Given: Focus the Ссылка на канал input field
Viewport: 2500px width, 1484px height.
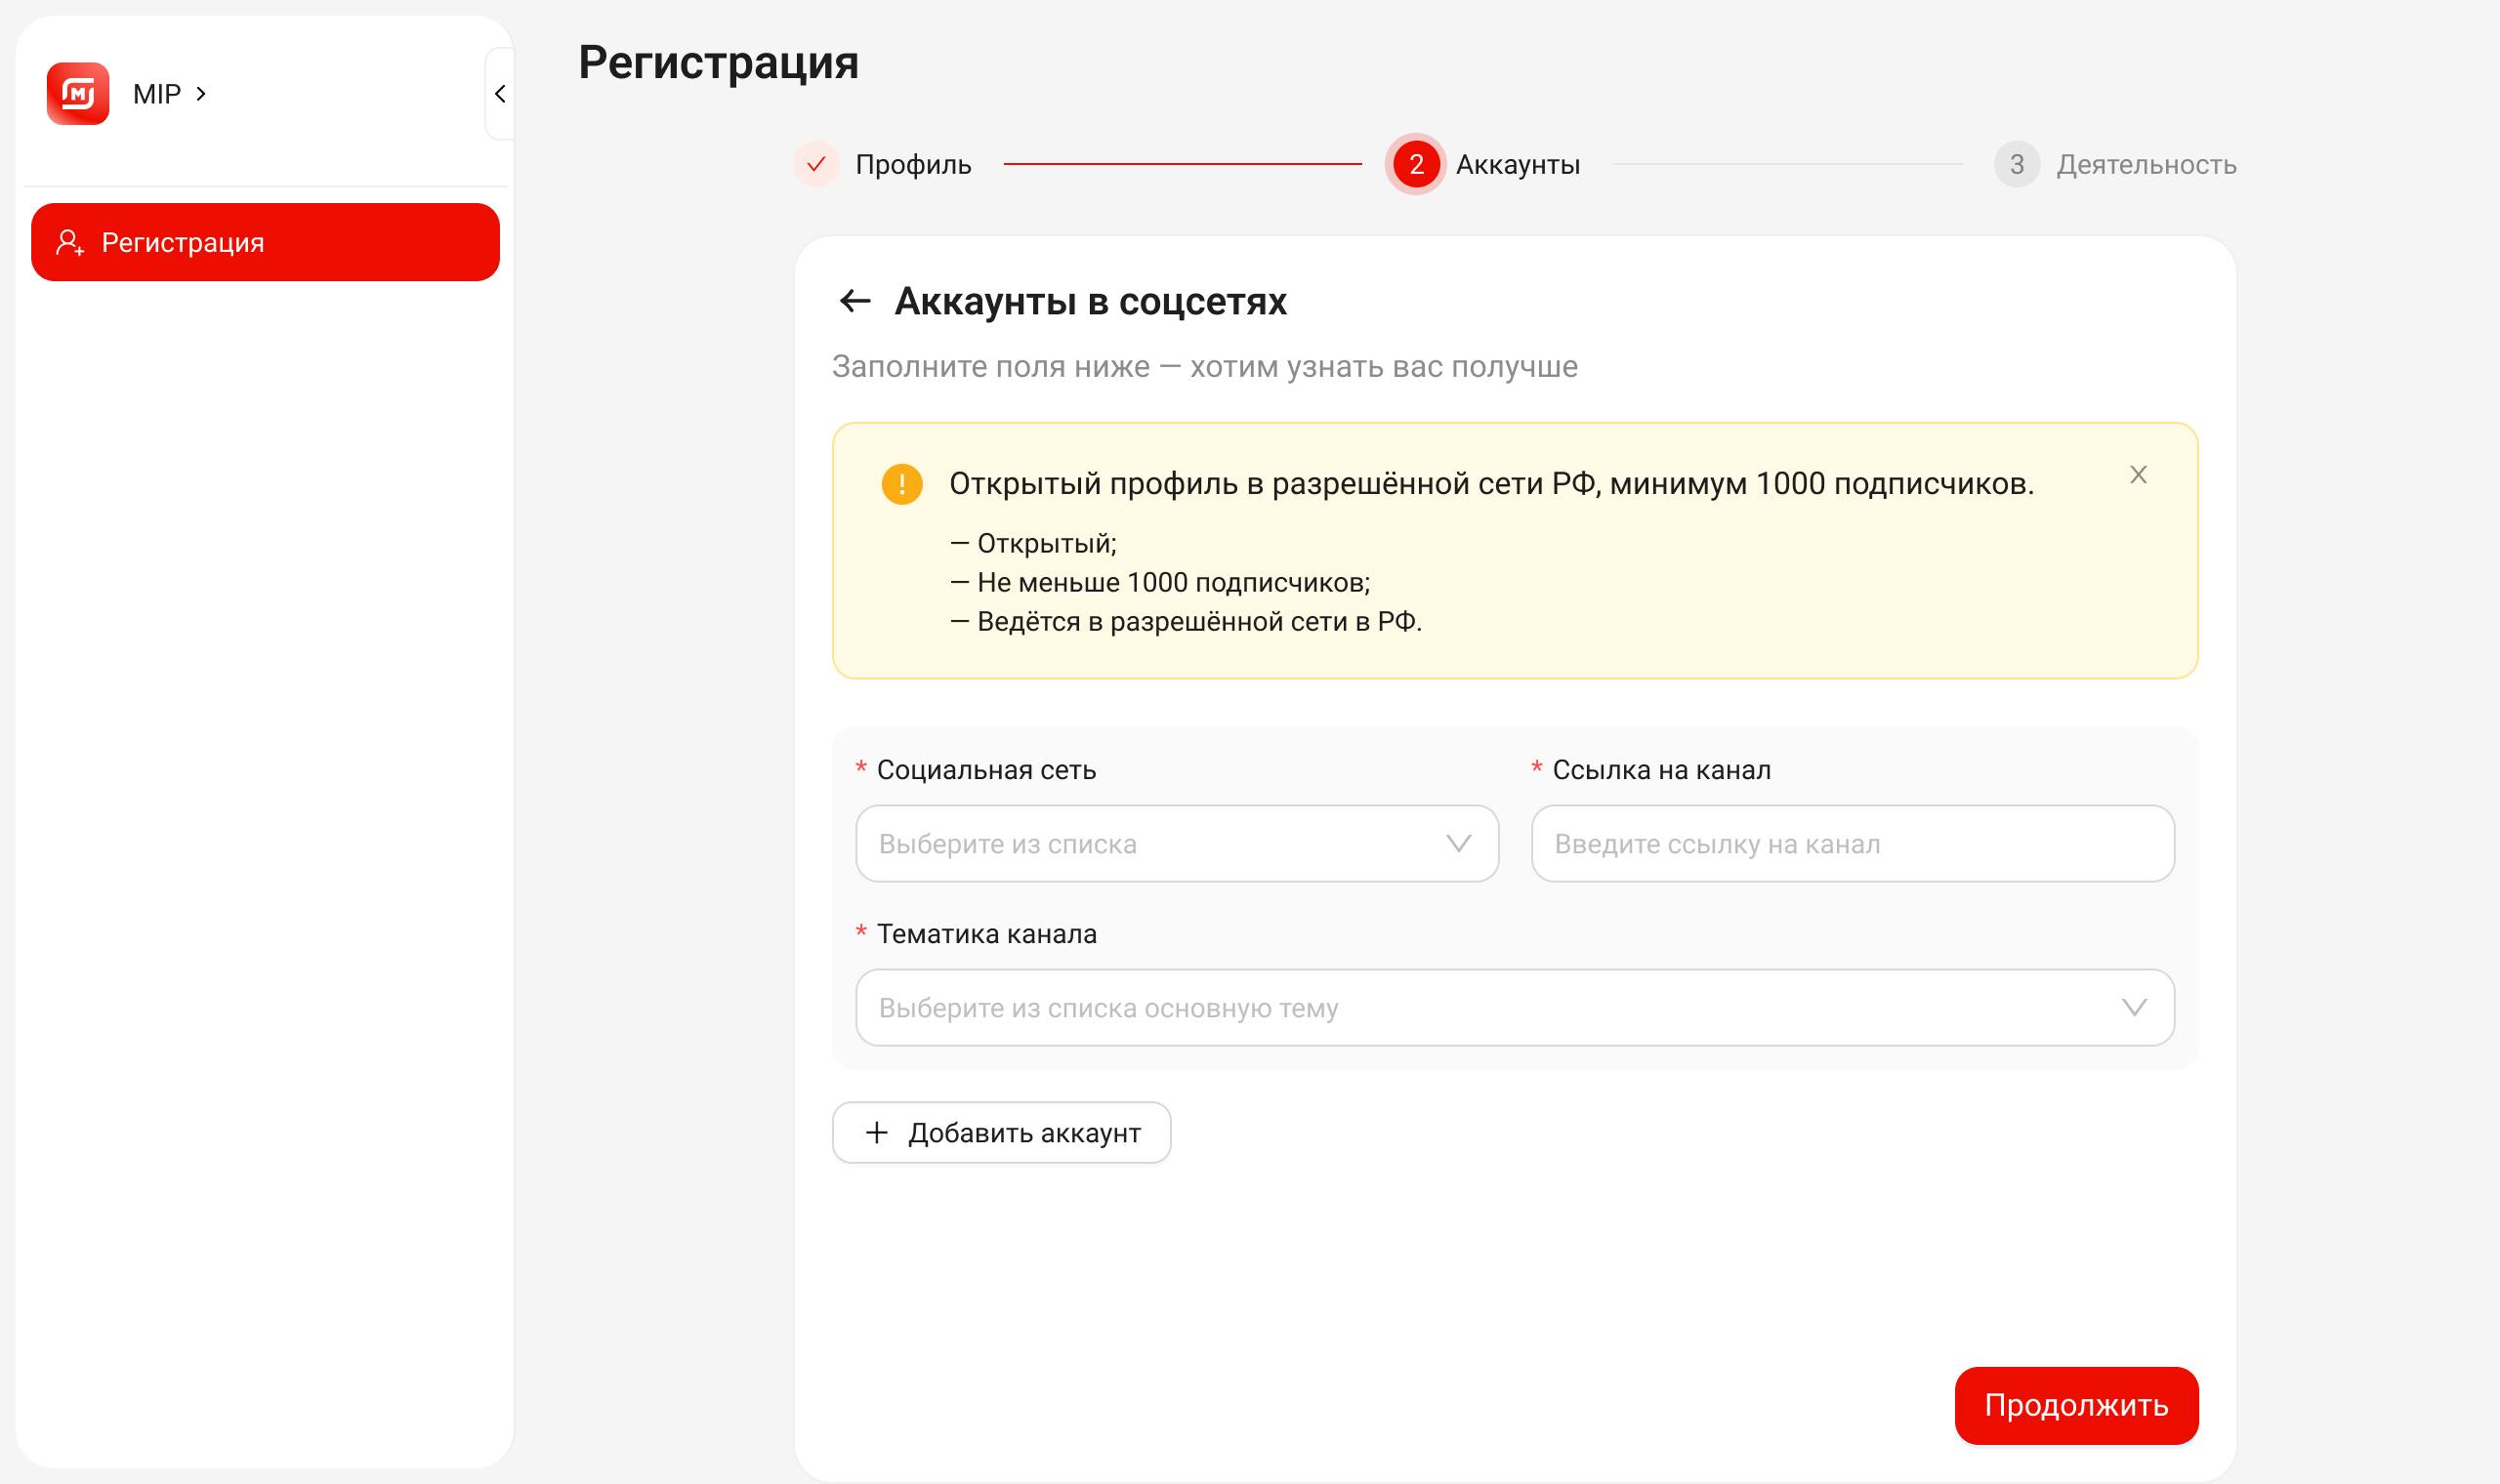Looking at the screenshot, I should [1852, 844].
